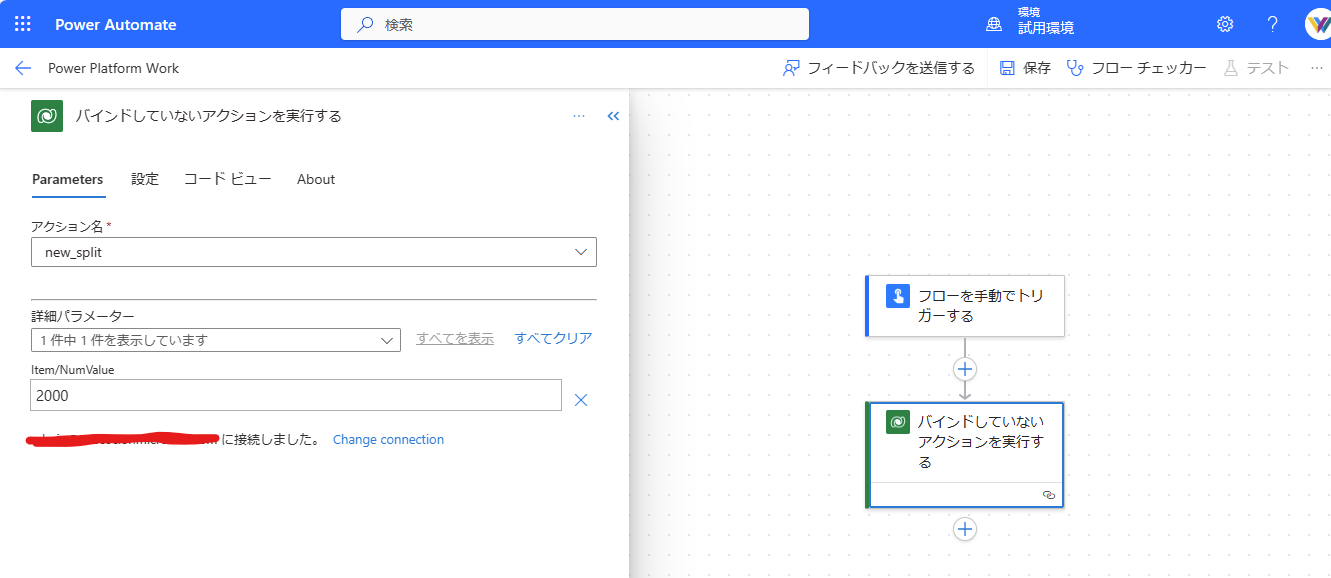Click the Change connection link
The image size is (1331, 578).
click(x=388, y=439)
